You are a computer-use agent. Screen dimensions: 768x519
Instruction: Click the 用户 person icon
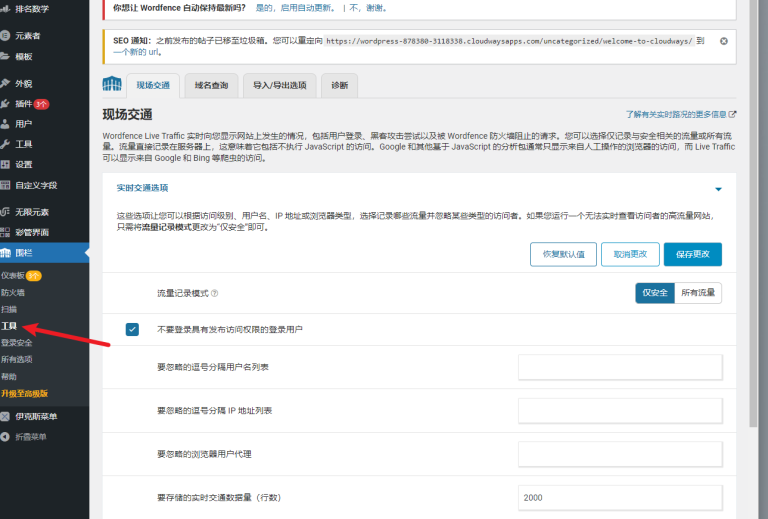pos(5,124)
